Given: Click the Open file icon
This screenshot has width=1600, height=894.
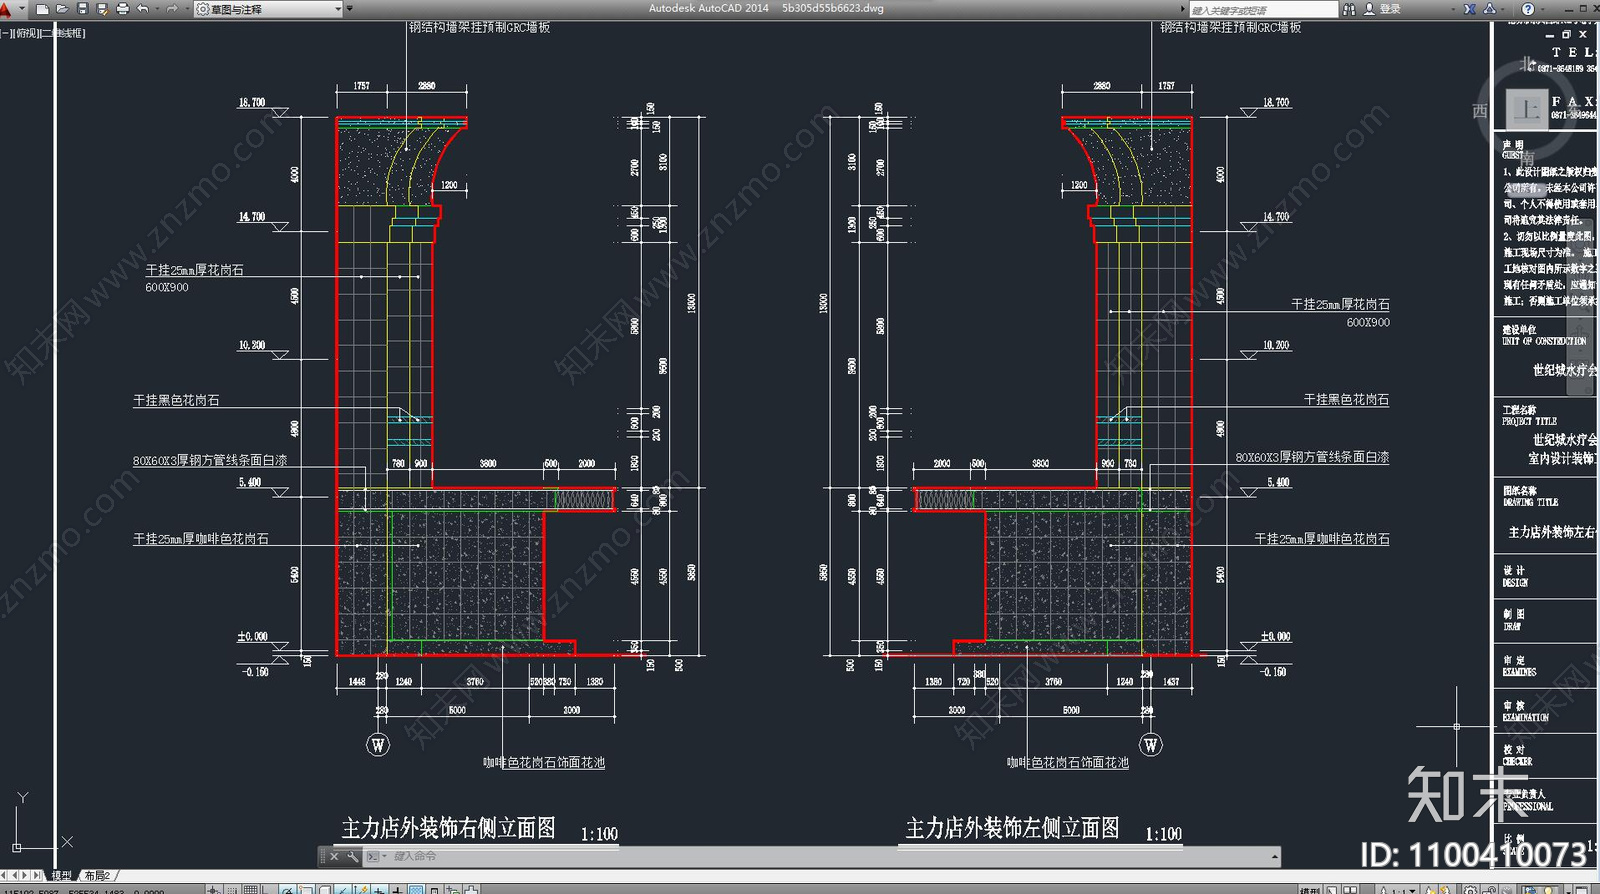Looking at the screenshot, I should (x=62, y=9).
